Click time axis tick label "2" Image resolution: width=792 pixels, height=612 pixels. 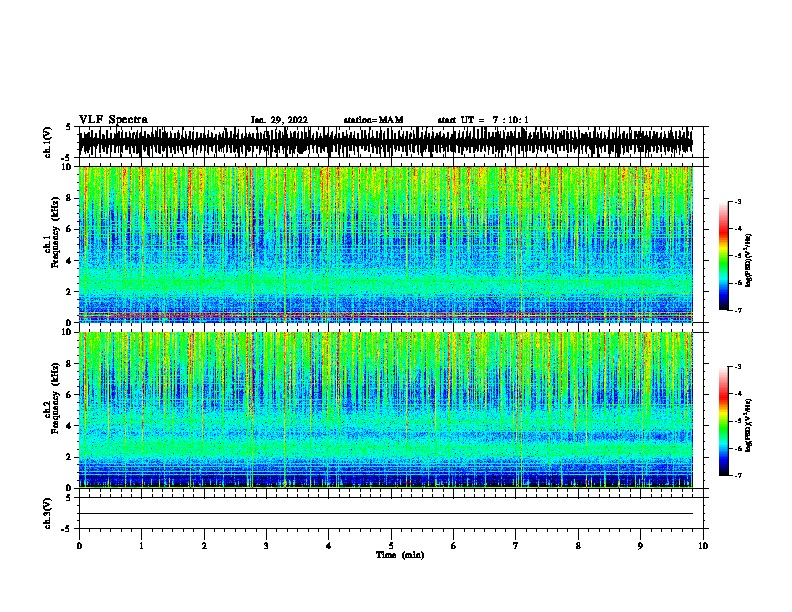click(204, 546)
